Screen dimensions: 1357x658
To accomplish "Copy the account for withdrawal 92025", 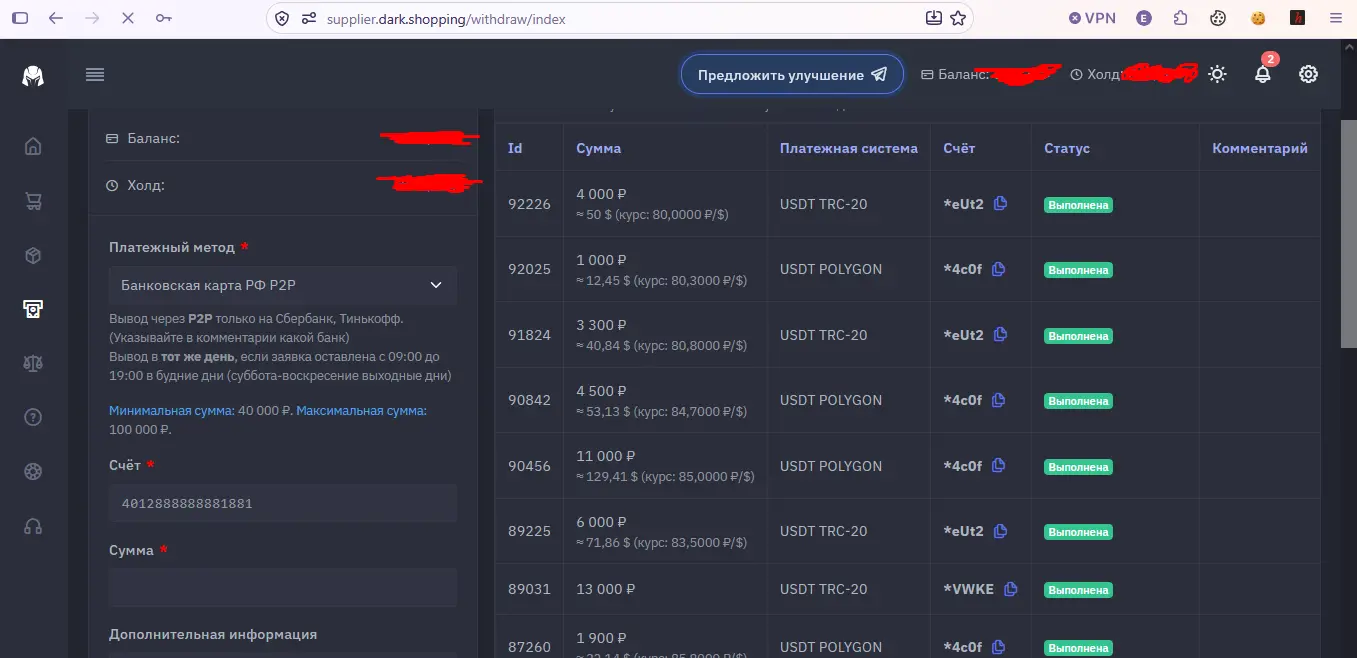I will 997,268.
